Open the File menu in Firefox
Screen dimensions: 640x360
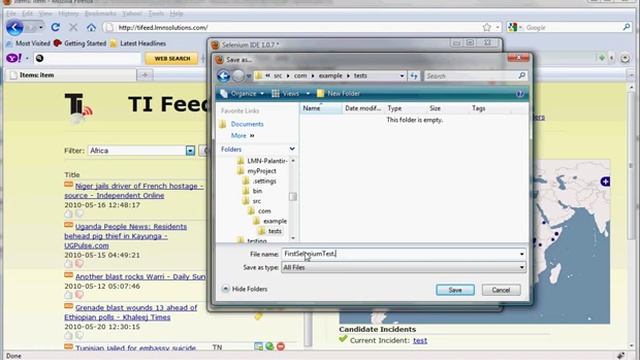(11, 13)
